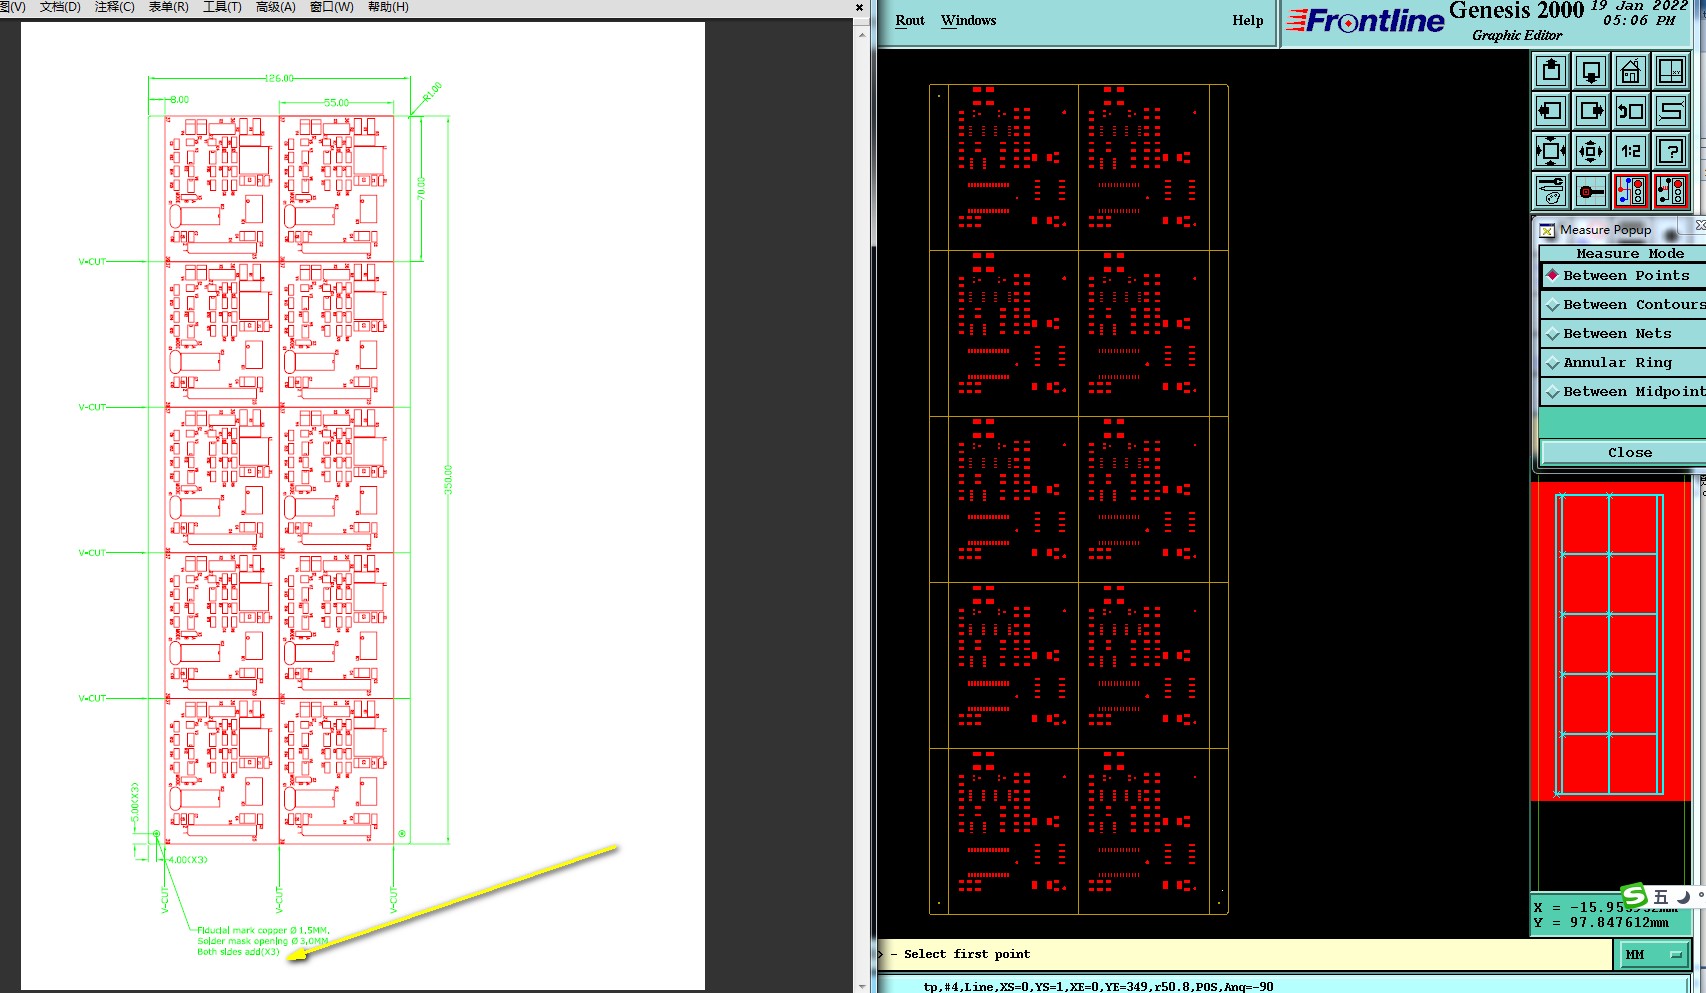The image size is (1706, 993).
Task: Open the 文档(D) menu in PDF viewer
Action: 60,7
